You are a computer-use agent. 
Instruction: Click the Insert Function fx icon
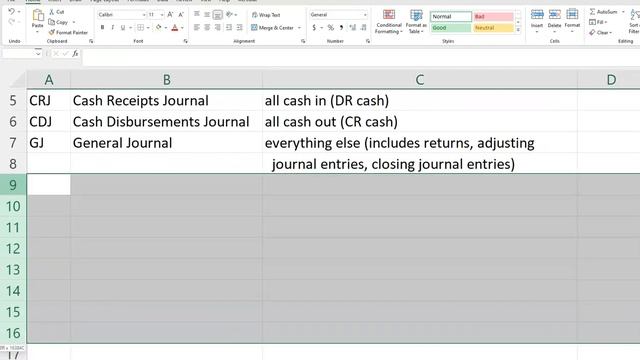(76, 53)
